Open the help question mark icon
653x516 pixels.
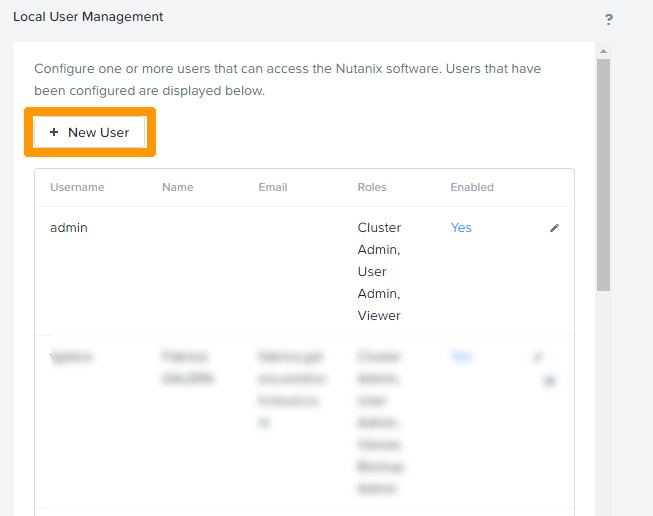point(609,19)
